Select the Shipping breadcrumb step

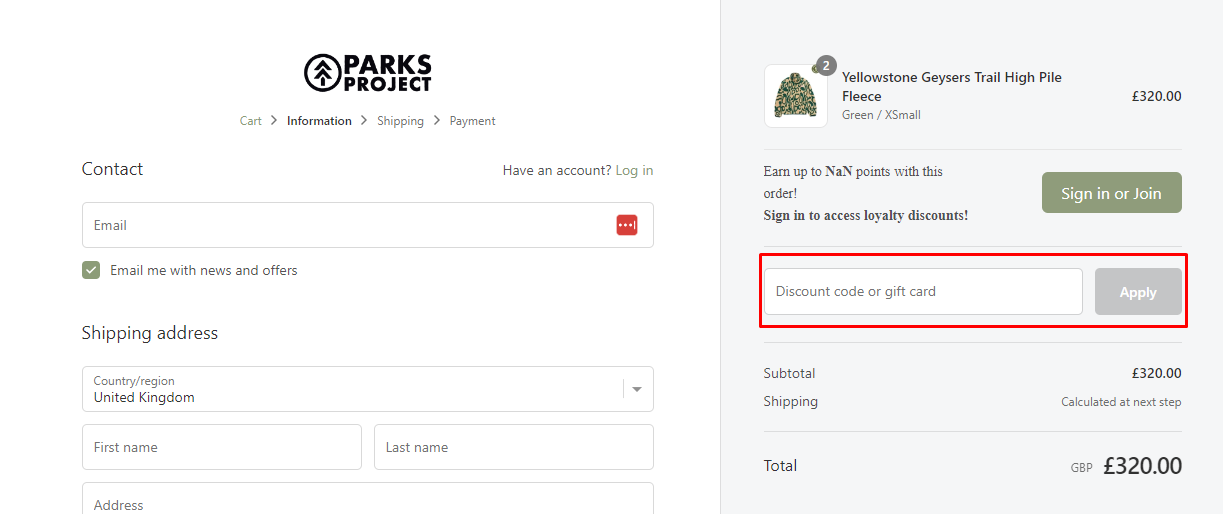point(400,121)
